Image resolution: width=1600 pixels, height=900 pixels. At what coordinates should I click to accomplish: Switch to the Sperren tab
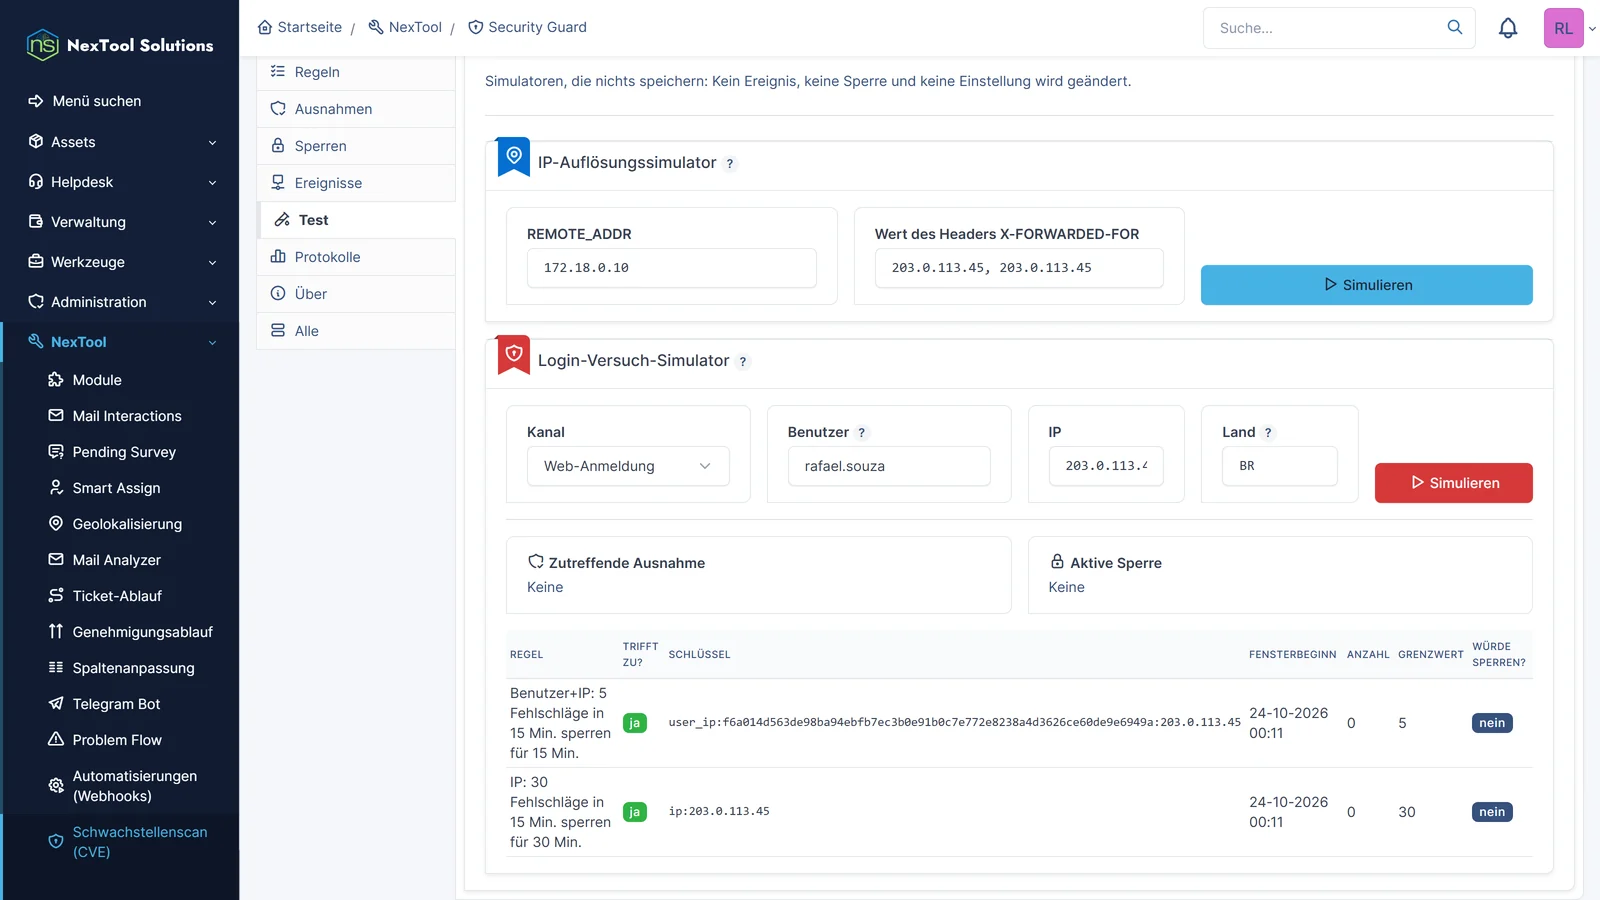point(356,146)
